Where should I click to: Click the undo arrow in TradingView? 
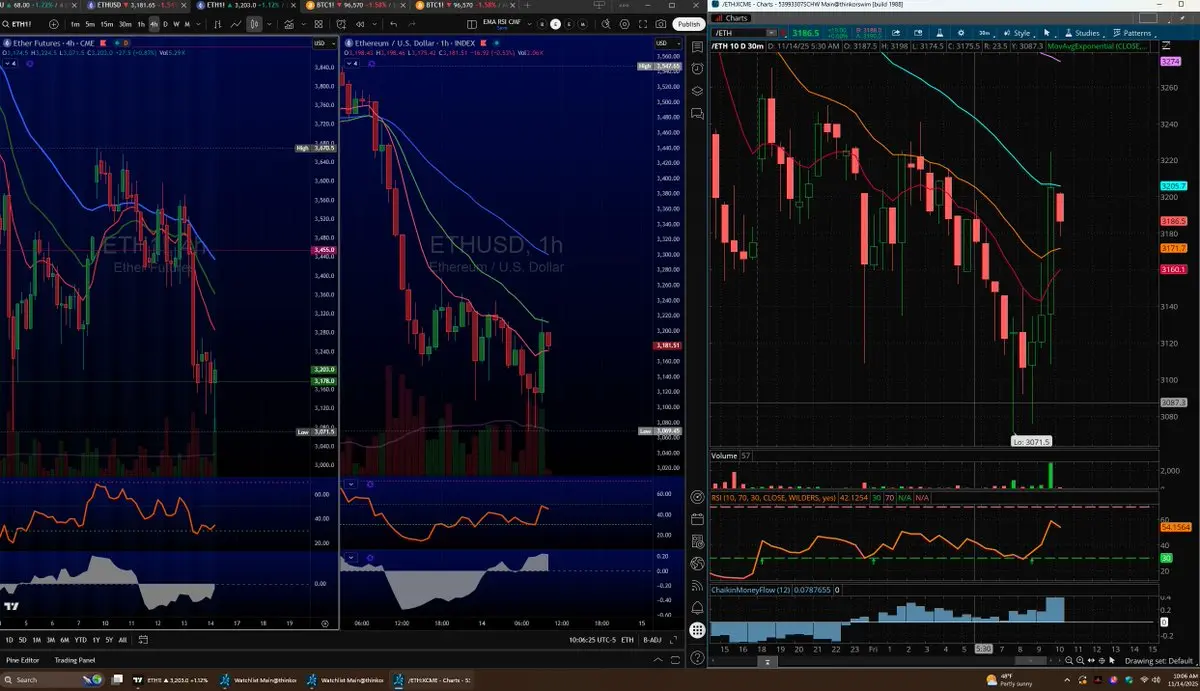click(393, 24)
